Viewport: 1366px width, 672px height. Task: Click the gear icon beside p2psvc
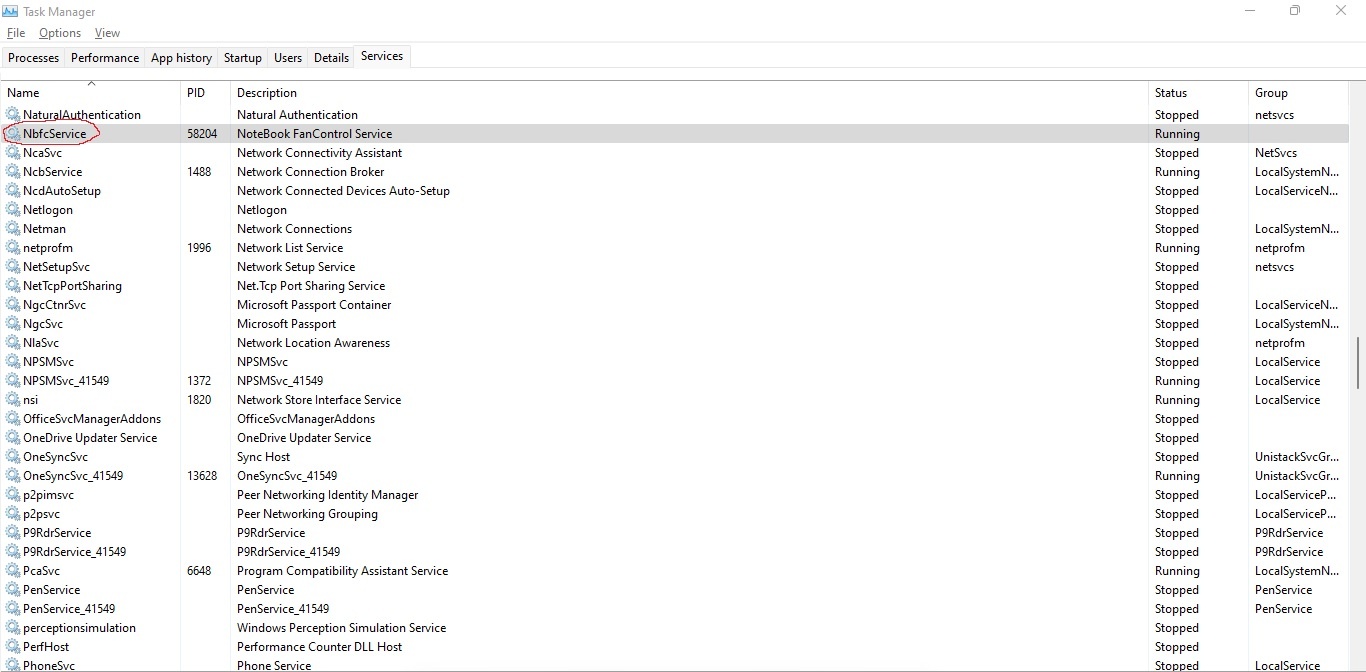click(x=13, y=513)
